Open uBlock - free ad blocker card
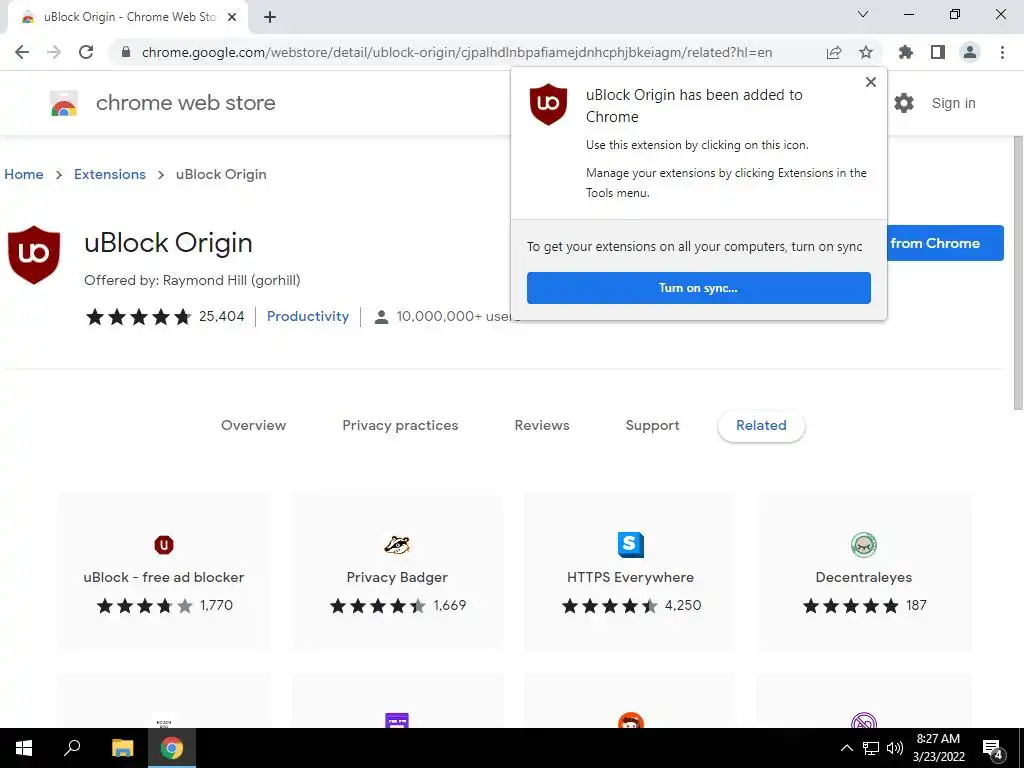The height and width of the screenshot is (768, 1024). click(x=164, y=572)
